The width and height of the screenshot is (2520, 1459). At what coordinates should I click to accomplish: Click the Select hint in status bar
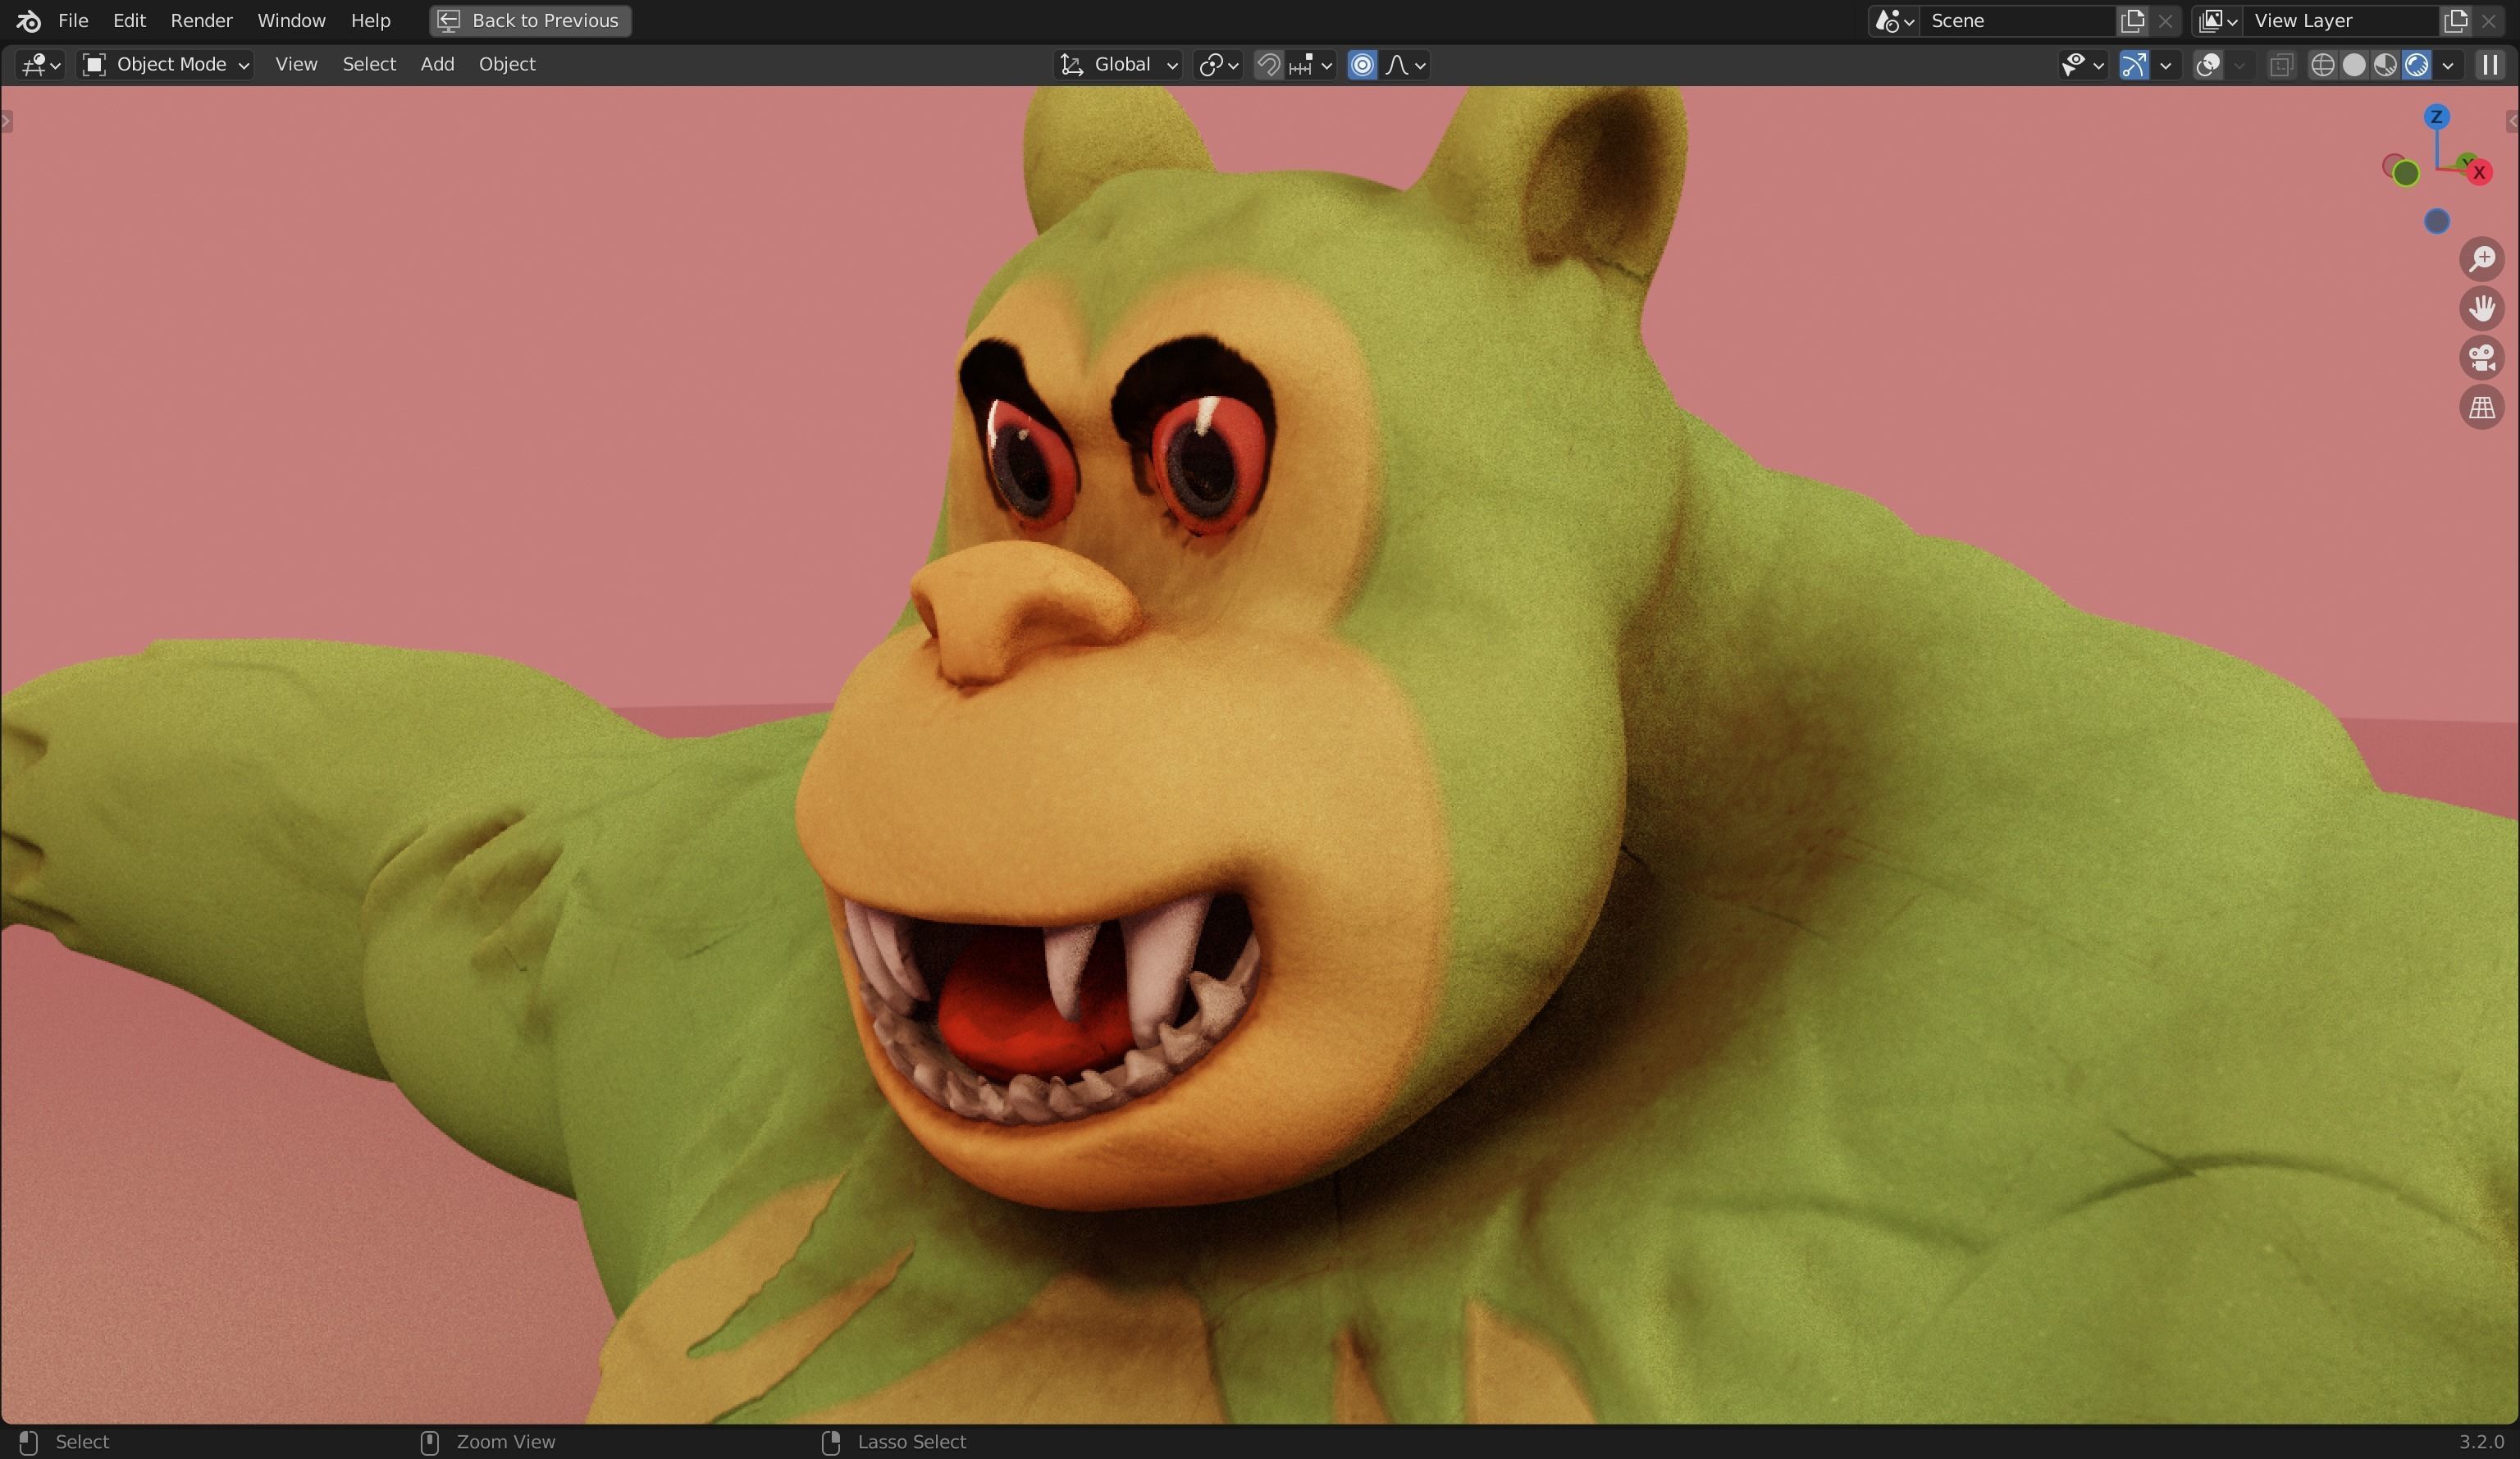[82, 1442]
